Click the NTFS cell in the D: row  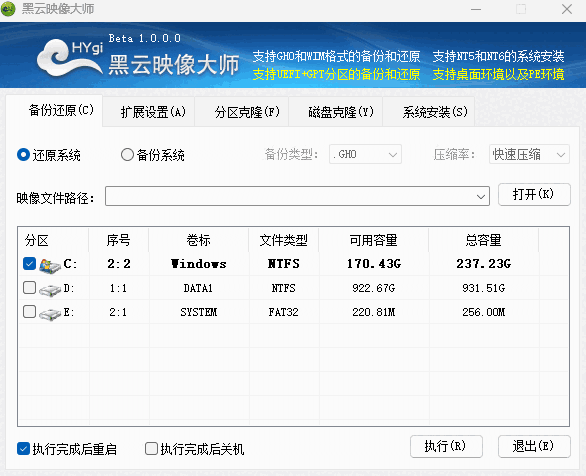283,288
